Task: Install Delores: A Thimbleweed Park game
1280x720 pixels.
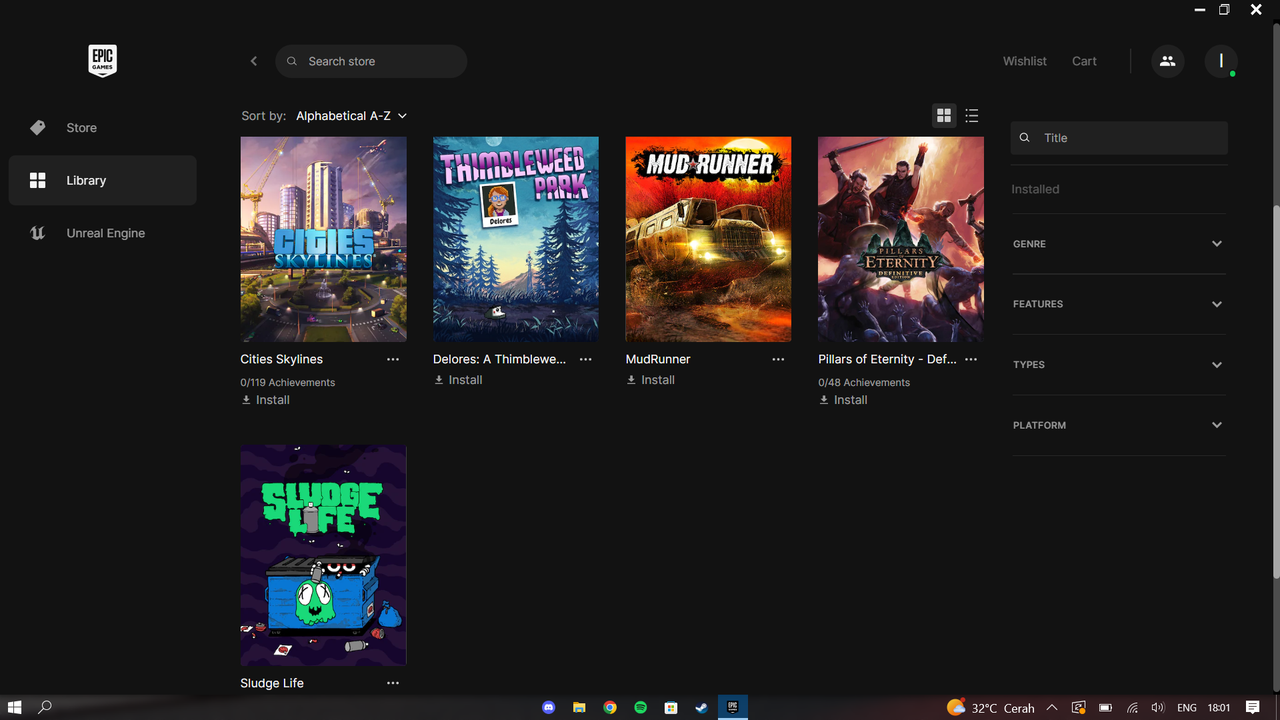Action: [x=458, y=380]
